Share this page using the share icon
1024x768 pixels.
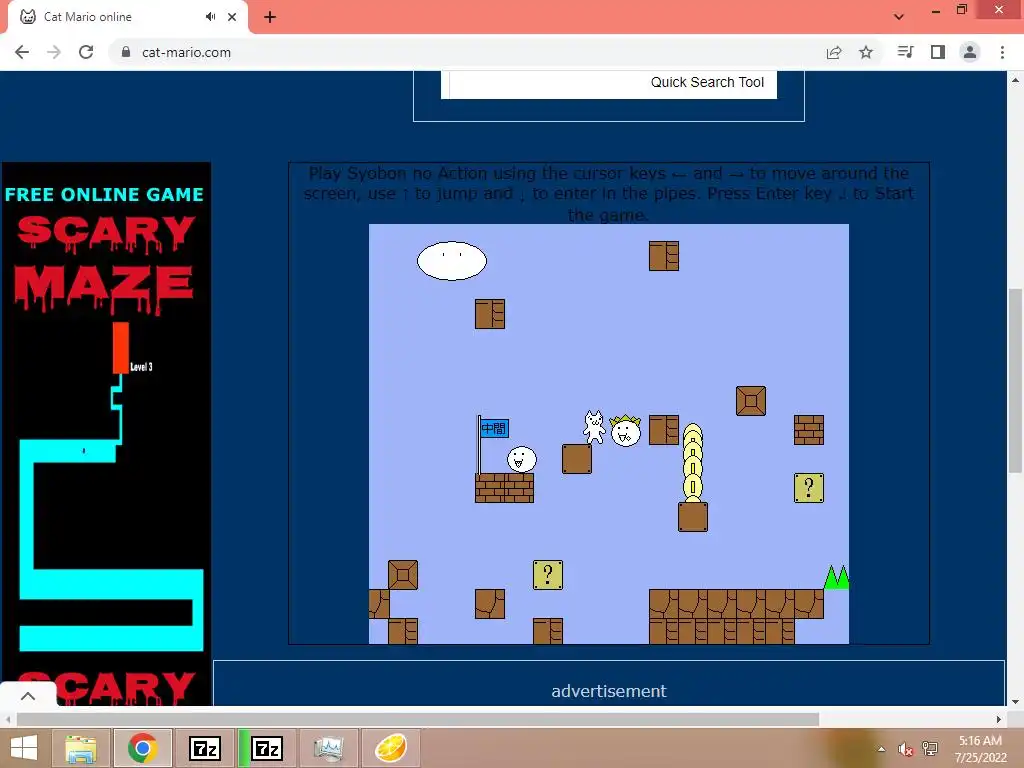[834, 52]
